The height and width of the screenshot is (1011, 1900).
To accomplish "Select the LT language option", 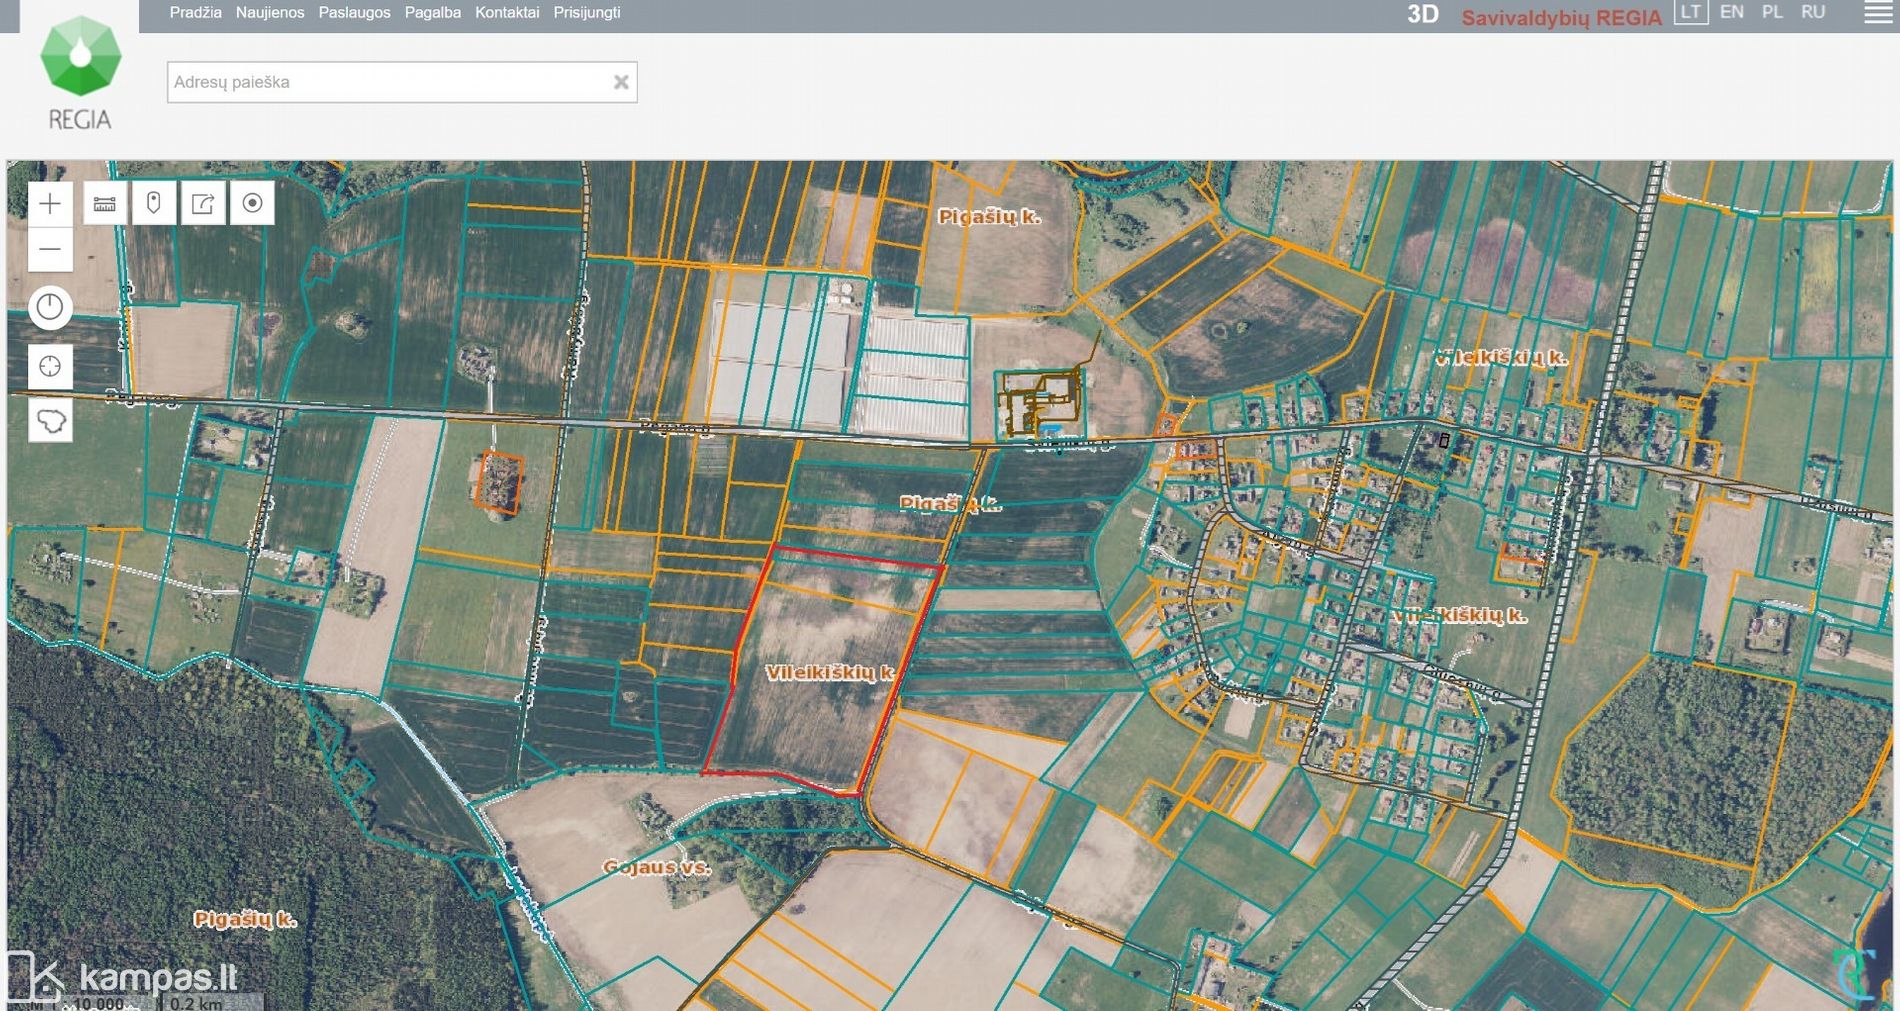I will 1690,12.
